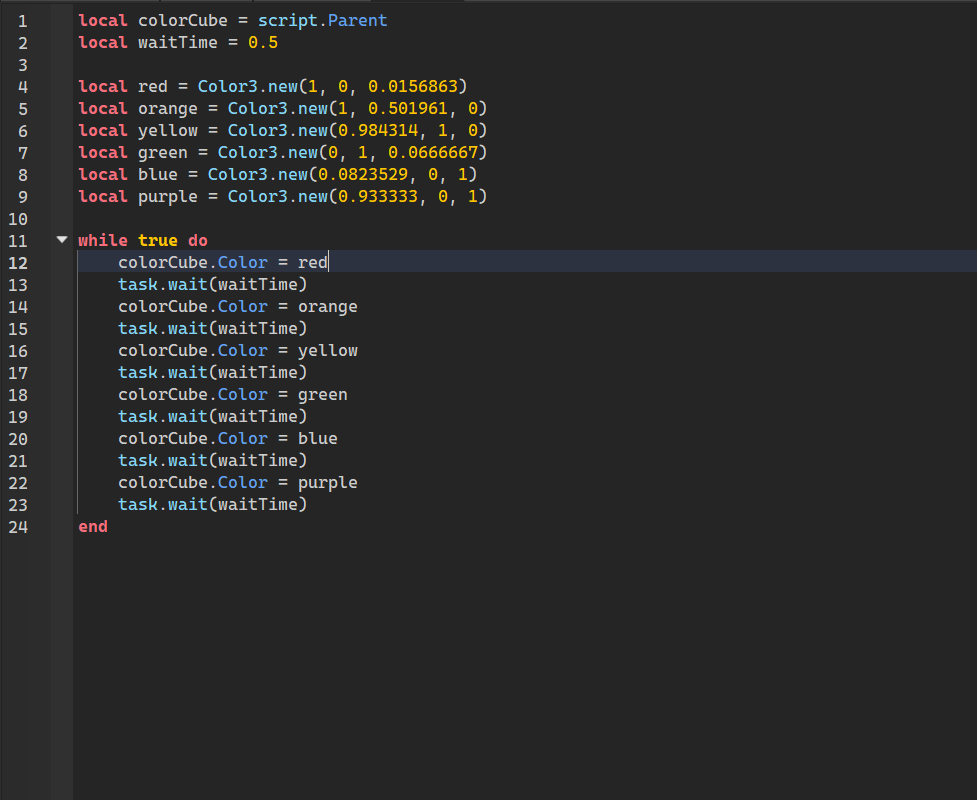Viewport: 977px width, 800px height.
Task: Click 'colorCube' variable on line 1
Action: click(183, 21)
